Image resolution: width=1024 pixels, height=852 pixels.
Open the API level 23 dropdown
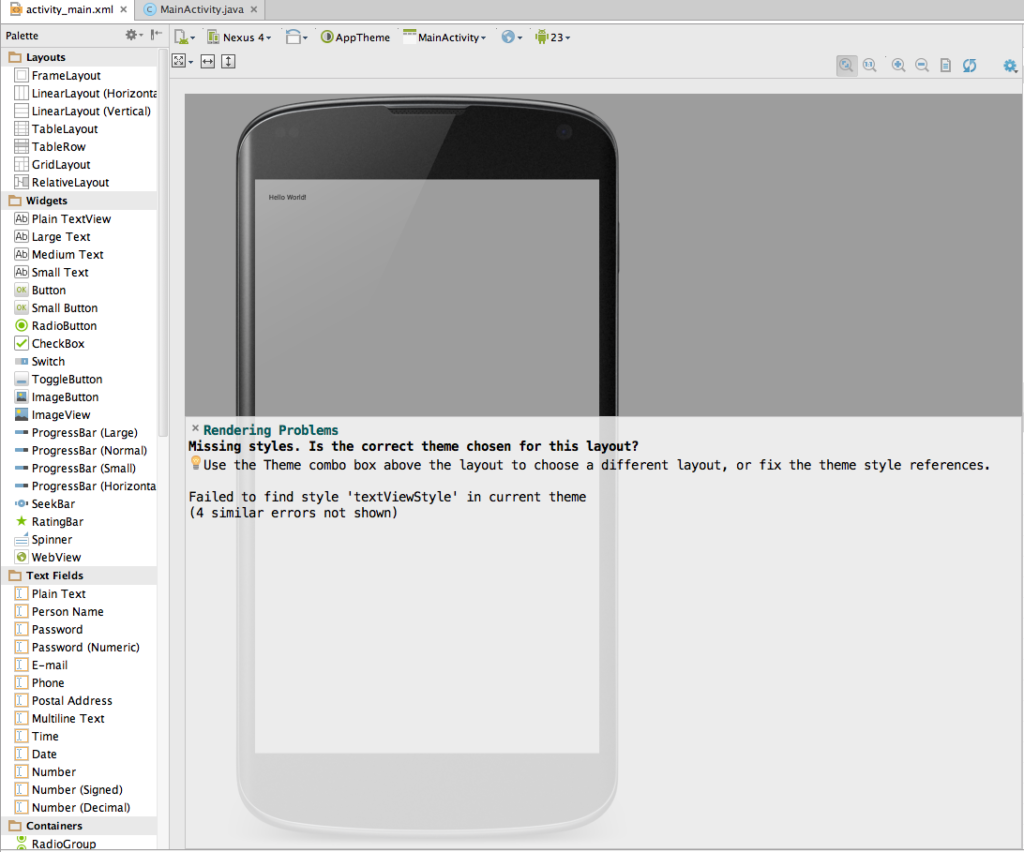click(x=551, y=37)
